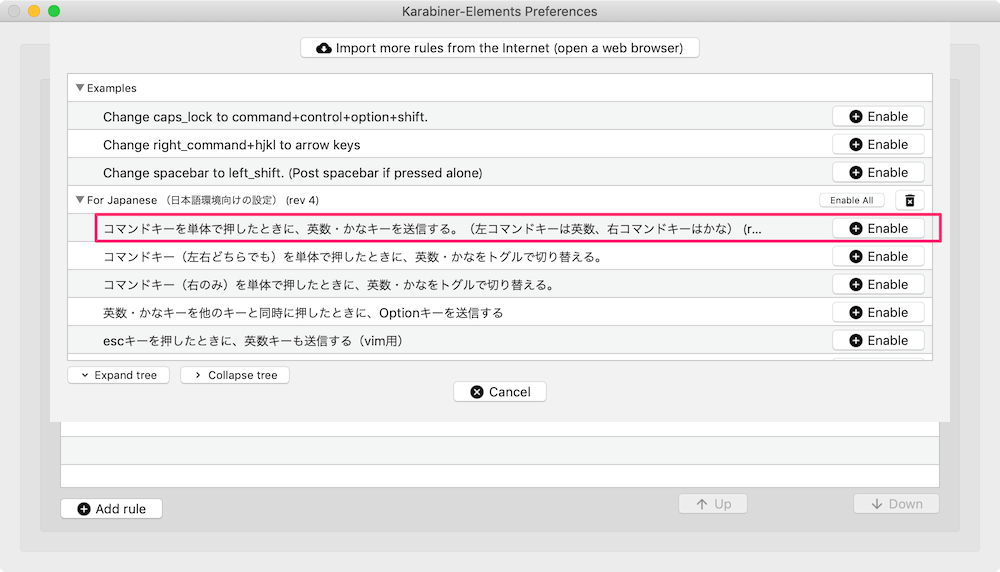Image resolution: width=1000 pixels, height=572 pixels.
Task: Collapse the Examples group triangle
Action: (x=80, y=87)
